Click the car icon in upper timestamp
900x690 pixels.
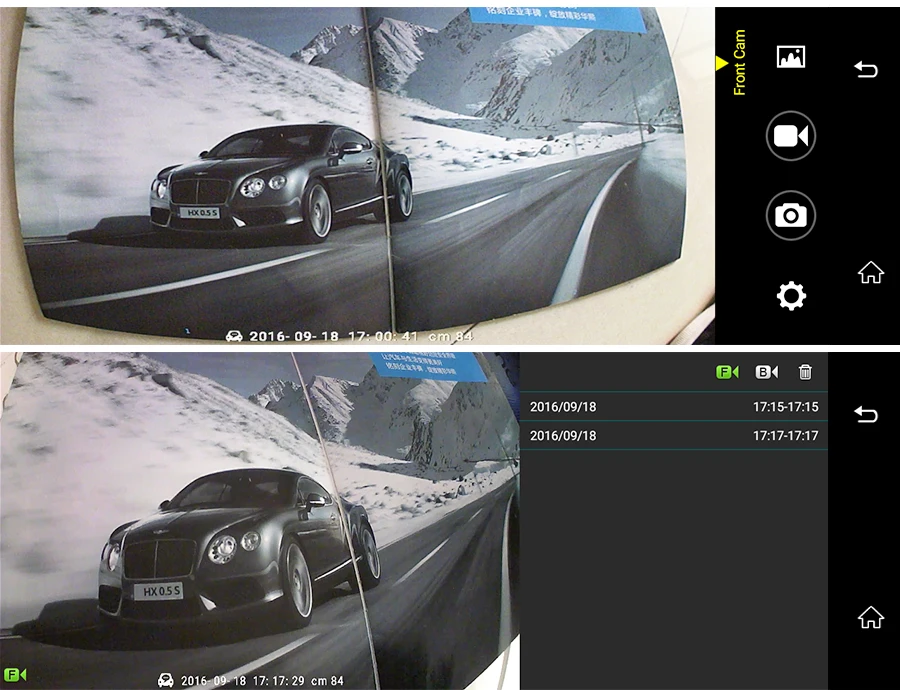234,336
